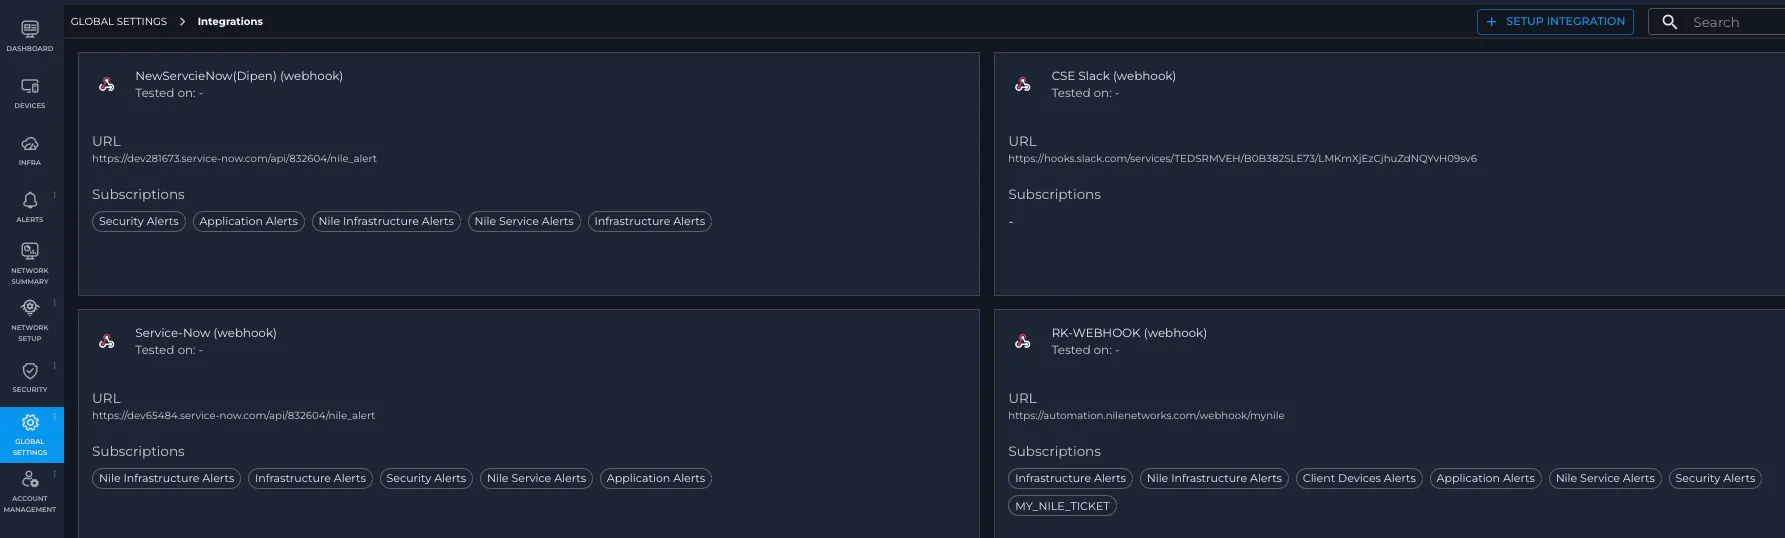1785x538 pixels.
Task: Expand the Security submenu dots
Action: point(55,366)
